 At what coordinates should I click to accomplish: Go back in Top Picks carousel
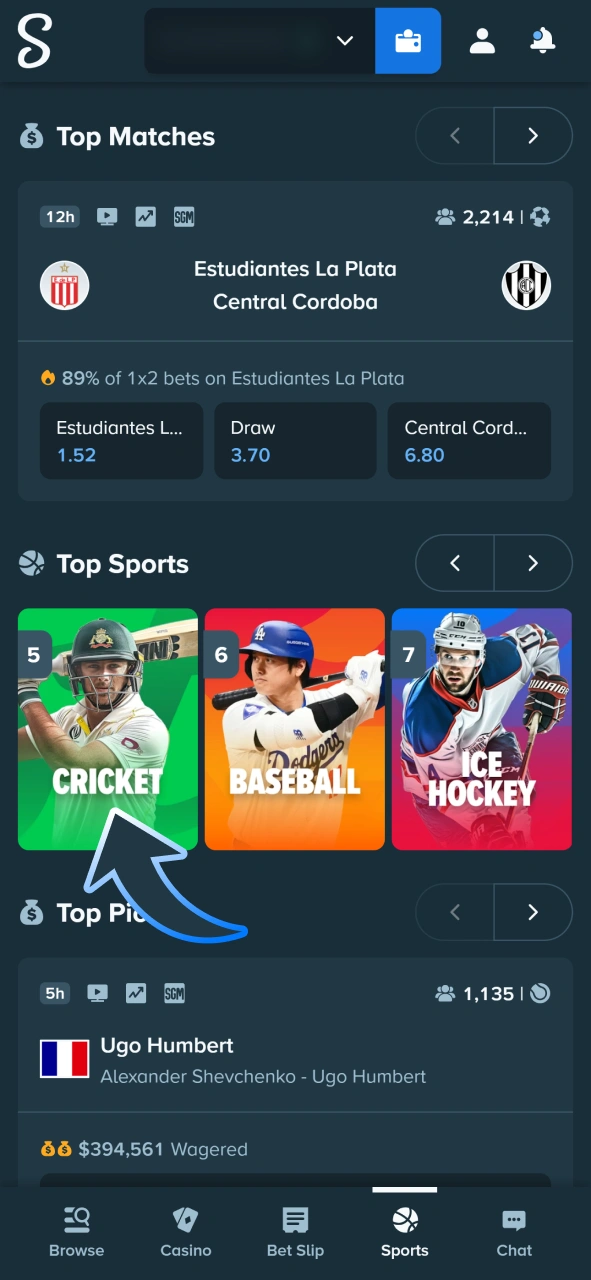click(x=453, y=912)
